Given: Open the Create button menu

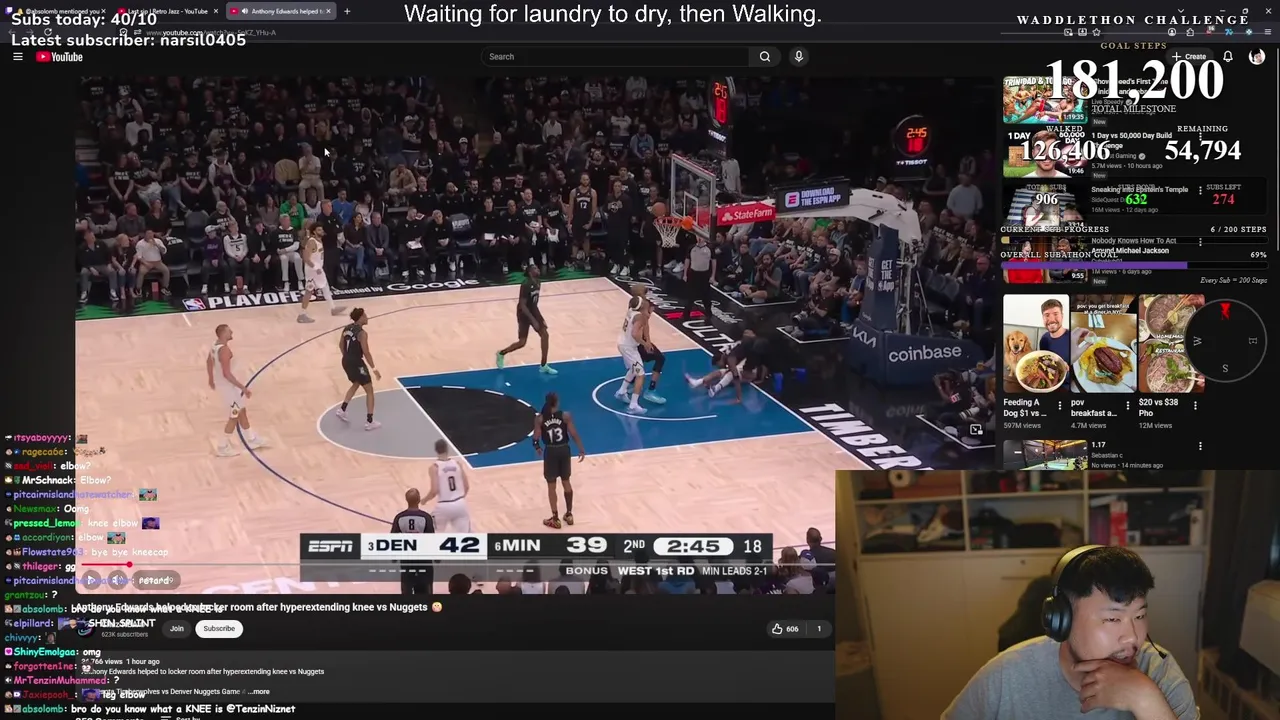Looking at the screenshot, I should click(x=1190, y=57).
